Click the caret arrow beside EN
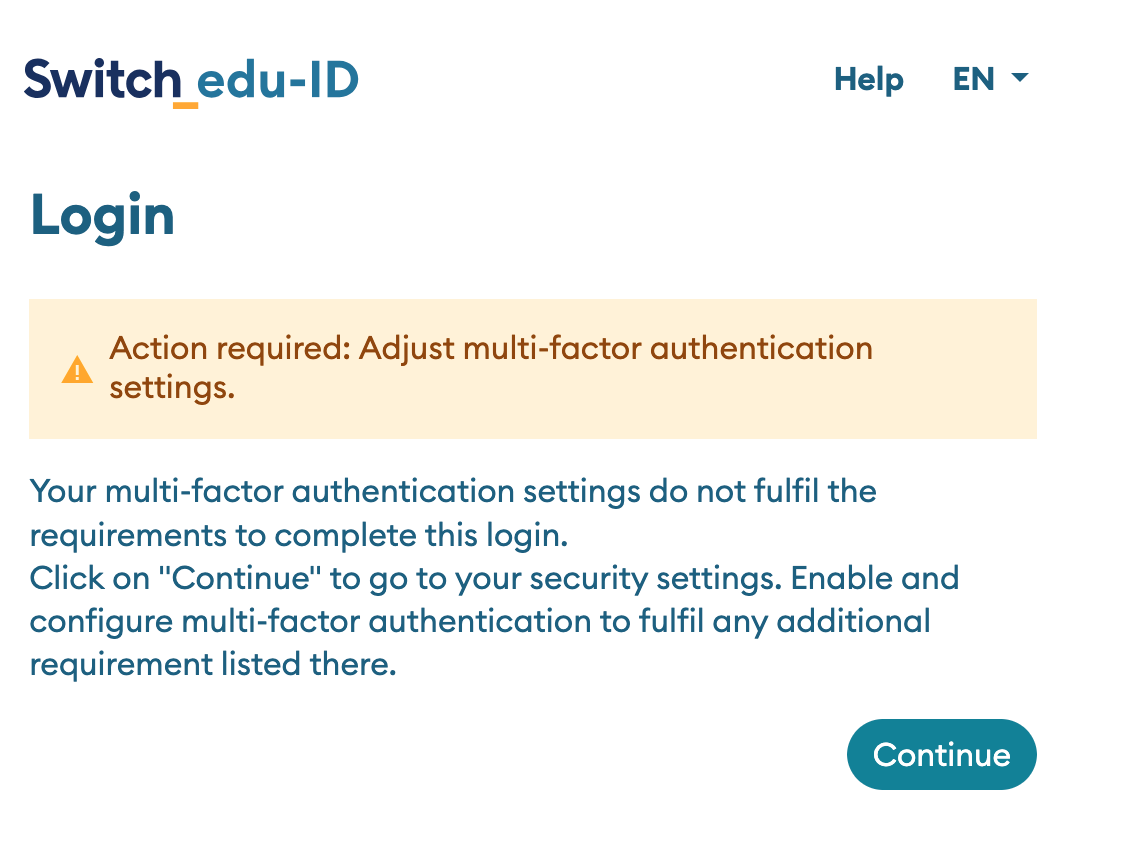The height and width of the screenshot is (846, 1130). [x=1020, y=77]
